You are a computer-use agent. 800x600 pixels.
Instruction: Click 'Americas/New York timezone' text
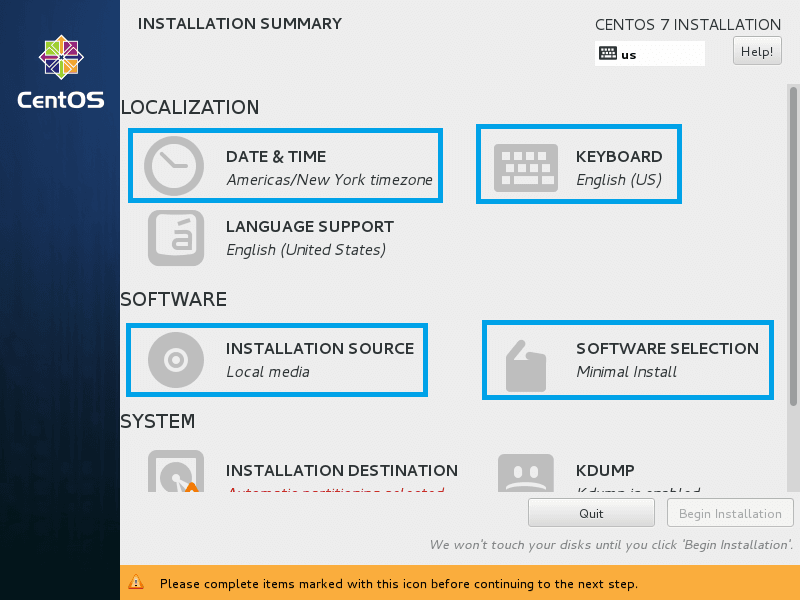(330, 180)
